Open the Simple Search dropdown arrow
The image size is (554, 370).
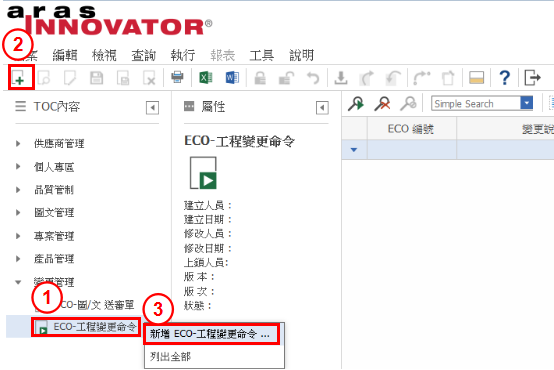(526, 103)
